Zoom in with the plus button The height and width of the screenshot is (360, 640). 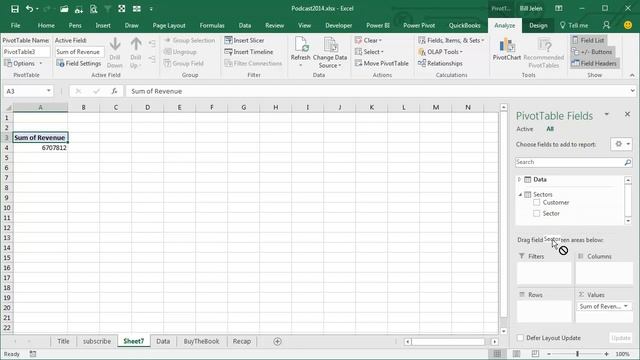607,354
